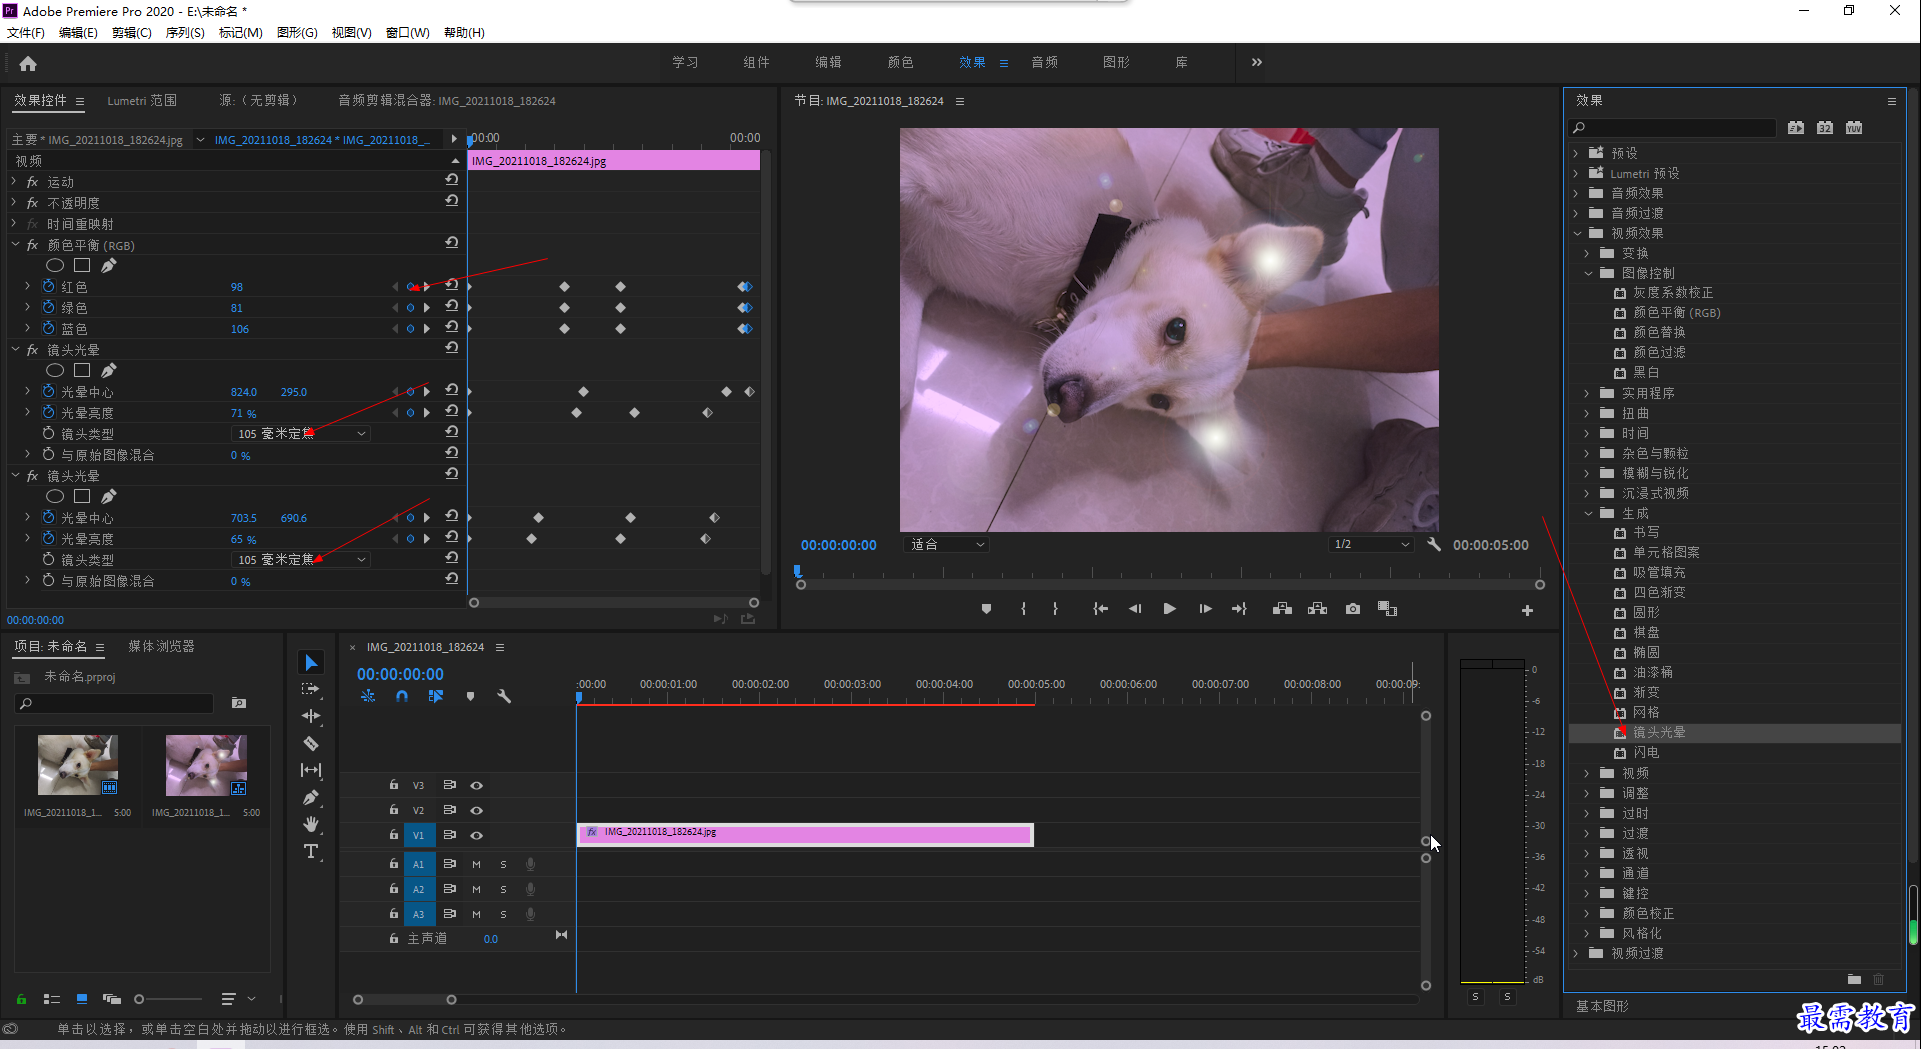
Task: Switch to the 编辑 workspace tab
Action: click(828, 62)
